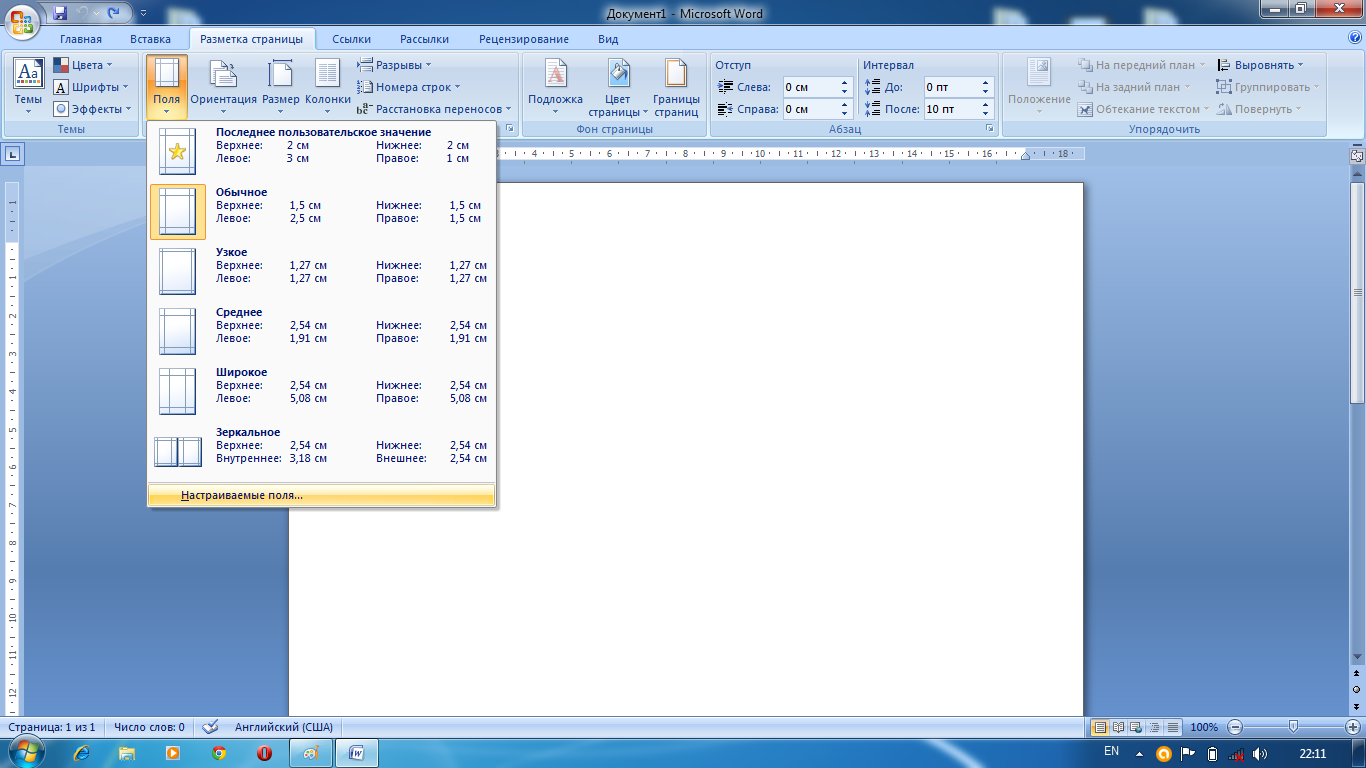Toggle the ruler above the vertical scrollbar

(x=1357, y=155)
